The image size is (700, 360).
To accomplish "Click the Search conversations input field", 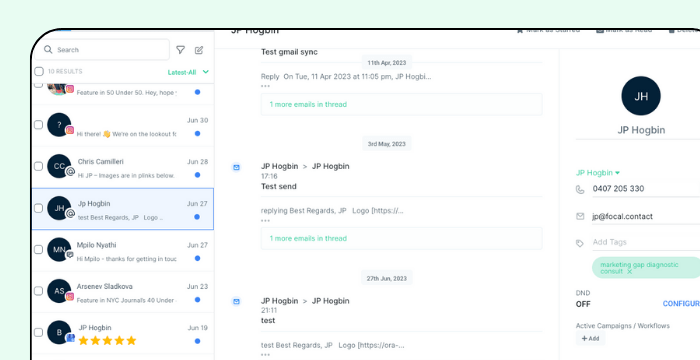I will pyautogui.click(x=102, y=50).
